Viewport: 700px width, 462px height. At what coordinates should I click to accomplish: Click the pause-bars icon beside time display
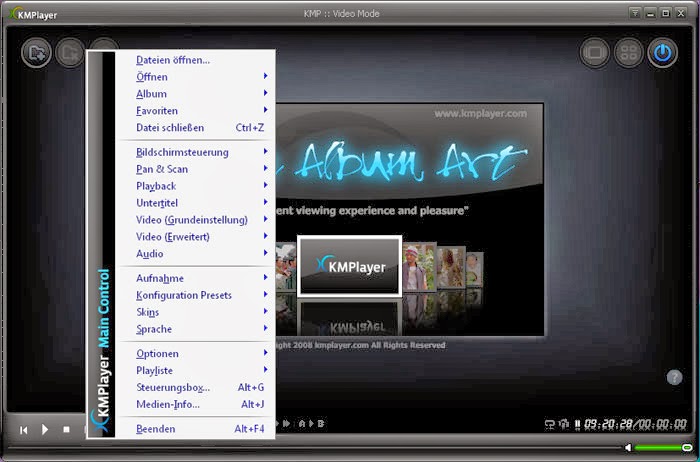(x=577, y=424)
